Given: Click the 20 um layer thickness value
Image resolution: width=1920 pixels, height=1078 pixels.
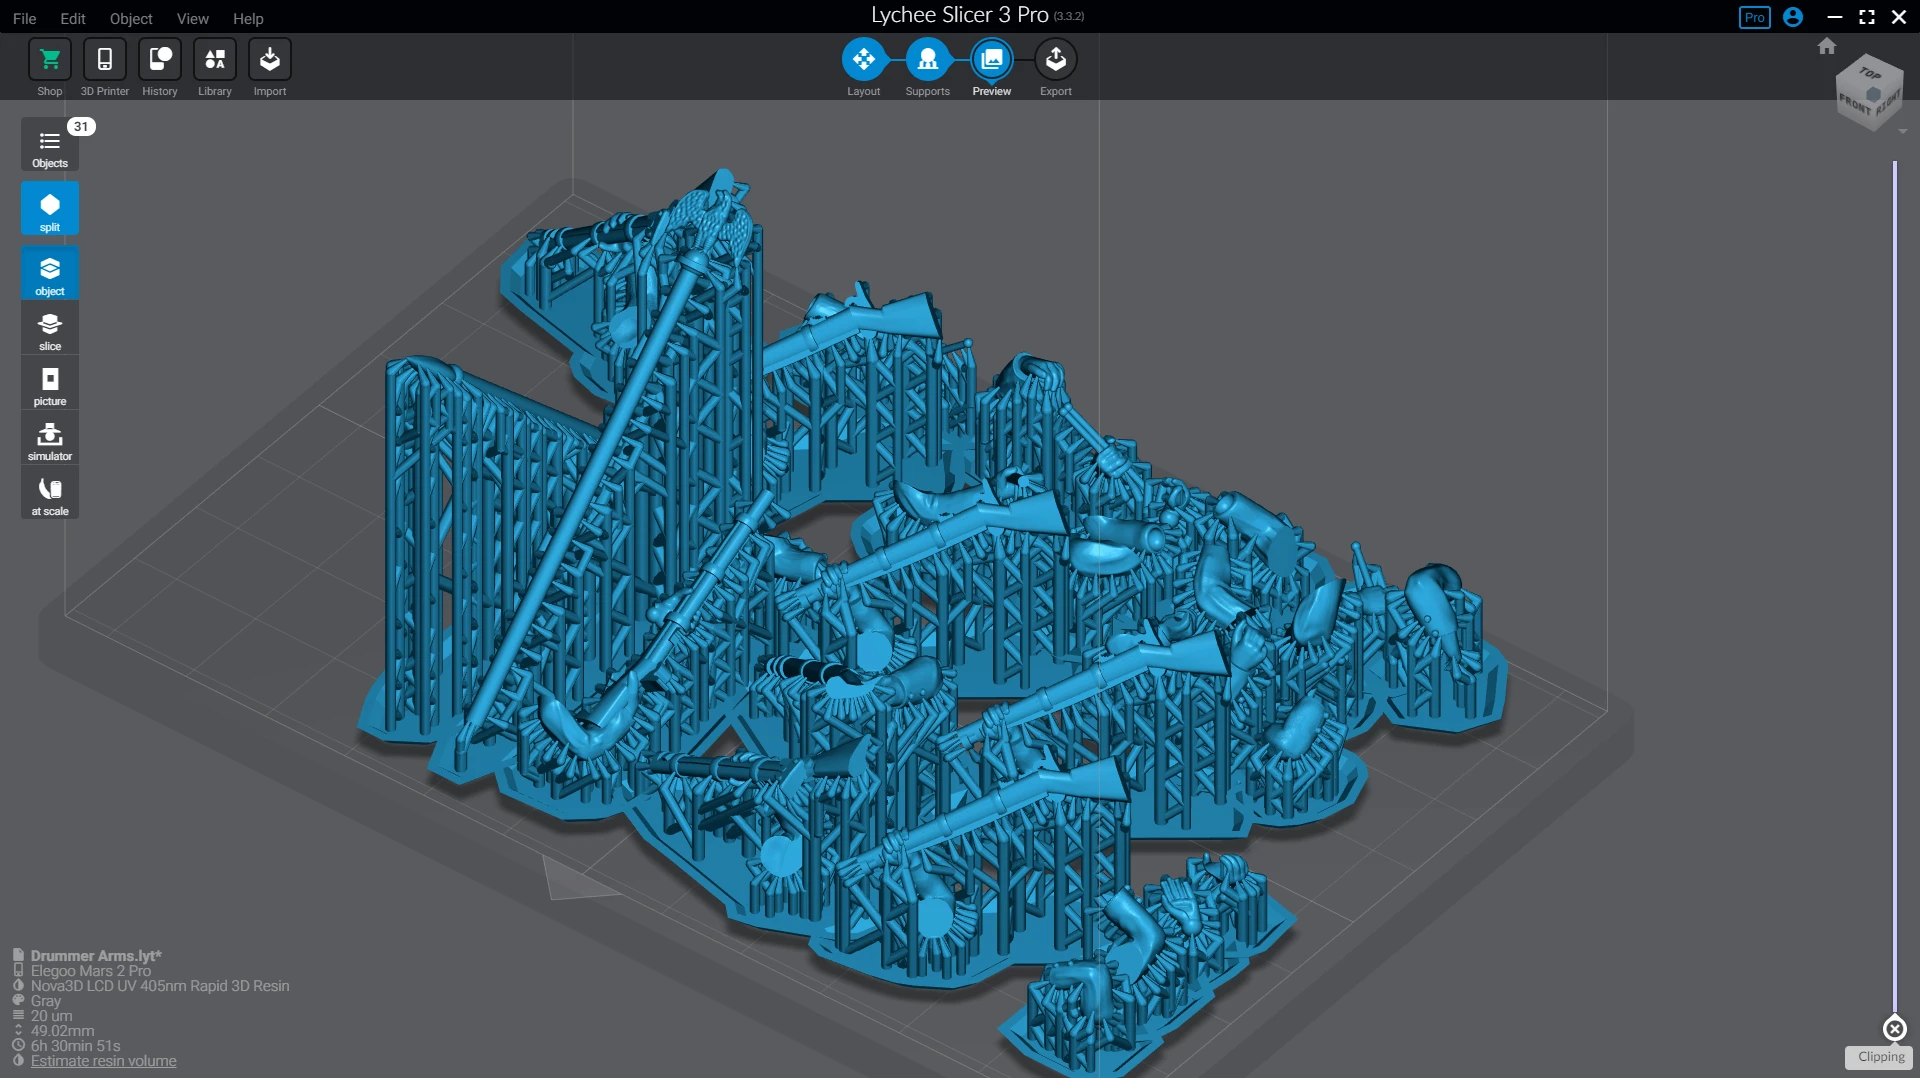Looking at the screenshot, I should (51, 1016).
